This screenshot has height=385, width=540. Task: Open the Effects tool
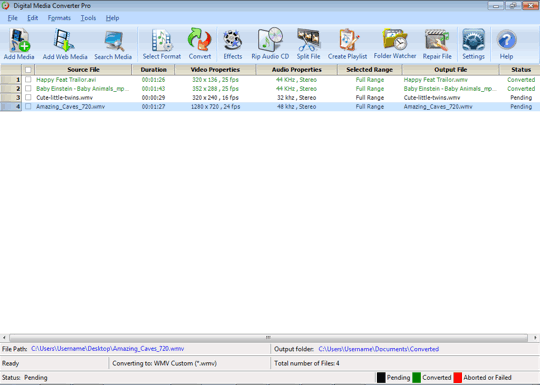click(232, 44)
